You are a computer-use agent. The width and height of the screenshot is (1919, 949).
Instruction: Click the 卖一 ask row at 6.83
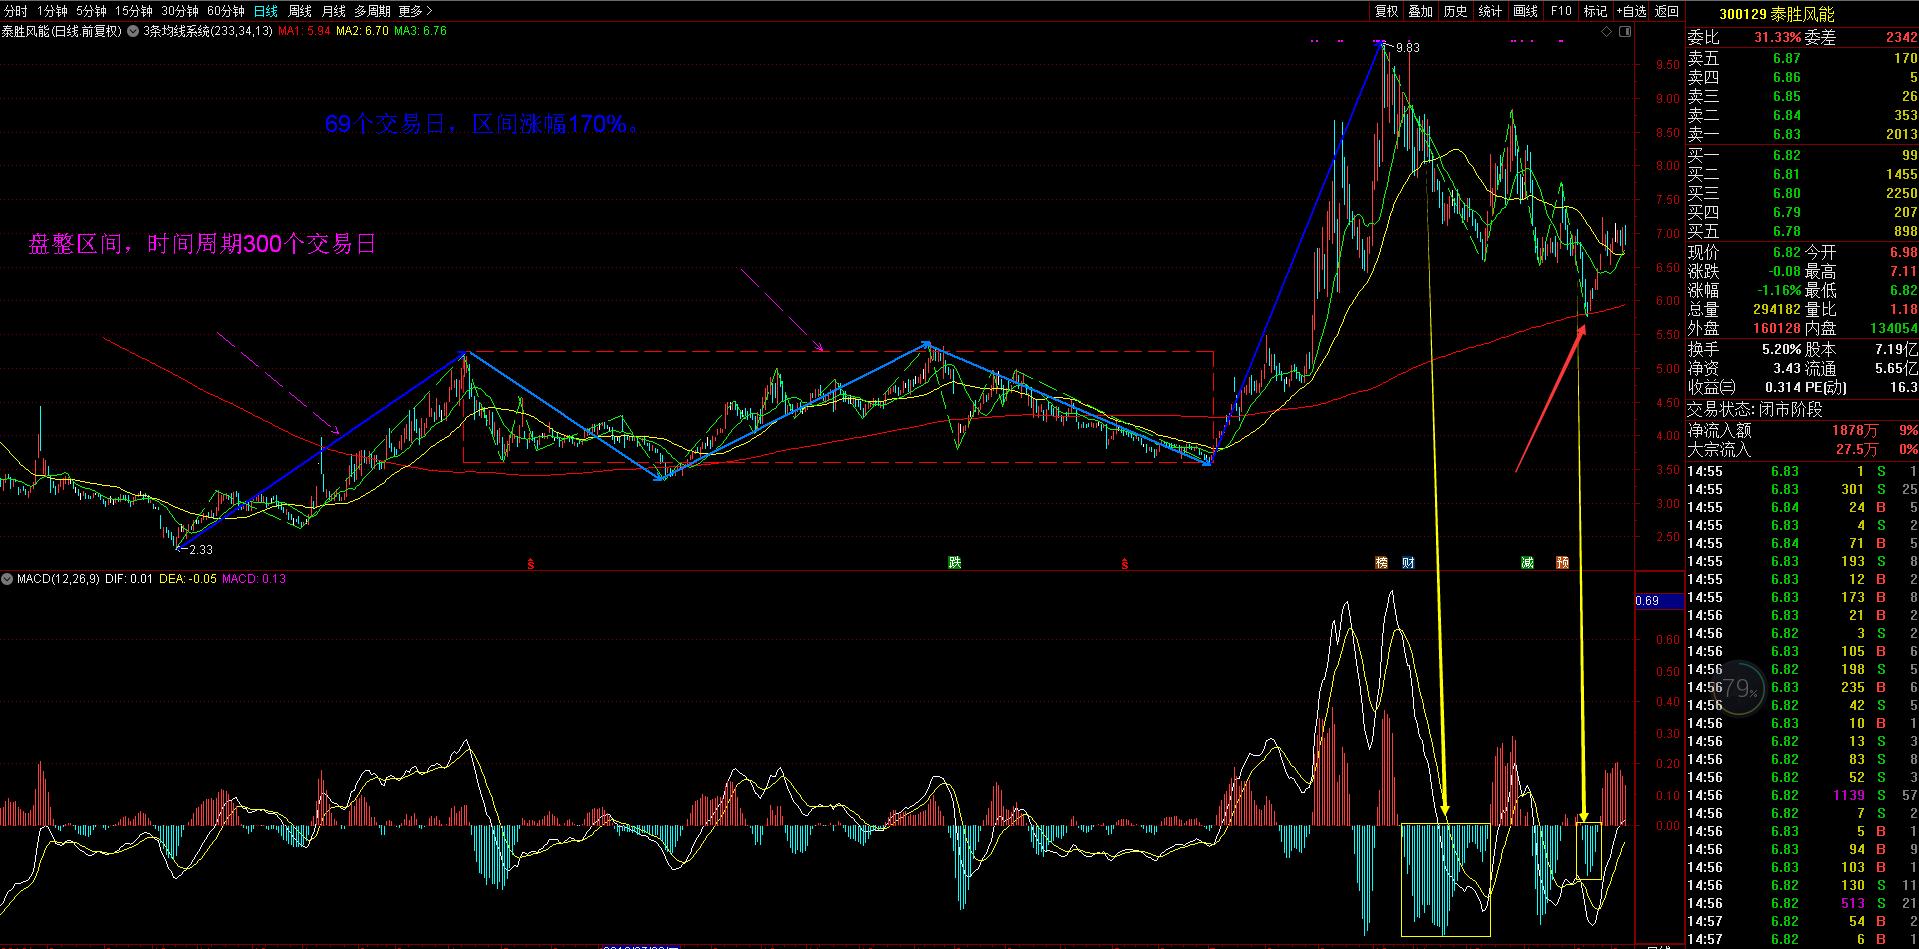pyautogui.click(x=1802, y=134)
